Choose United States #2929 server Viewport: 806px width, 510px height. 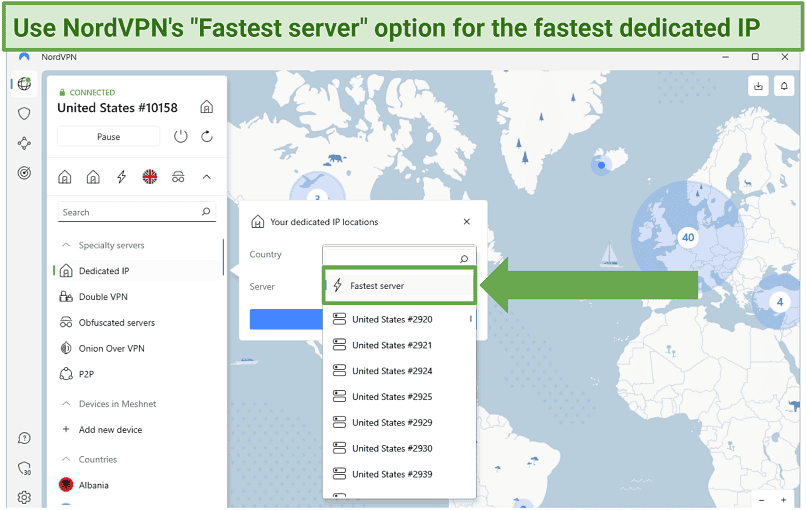[399, 423]
